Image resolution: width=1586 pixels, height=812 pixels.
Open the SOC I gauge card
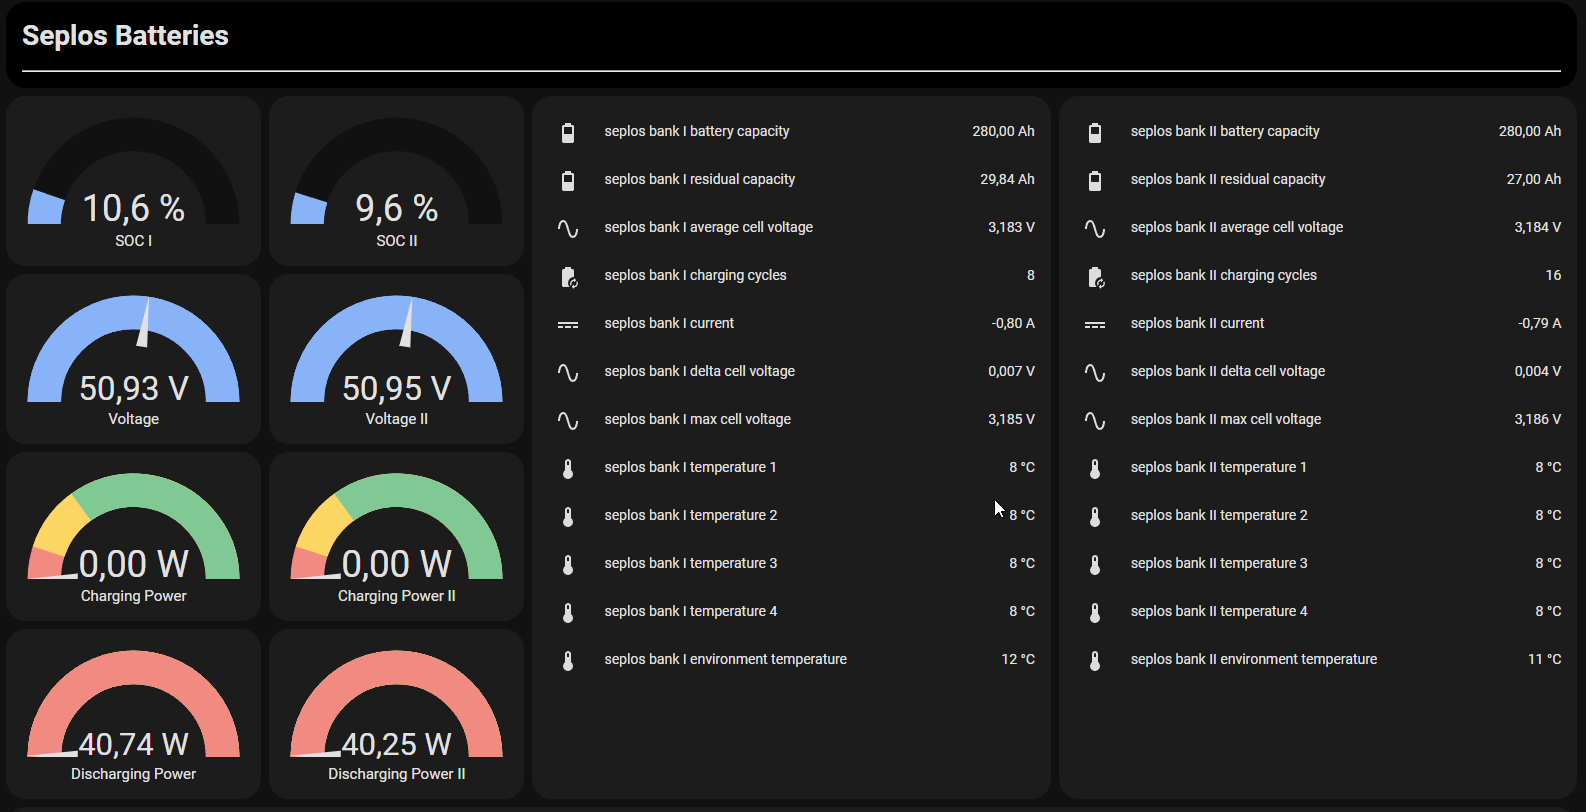(x=133, y=181)
